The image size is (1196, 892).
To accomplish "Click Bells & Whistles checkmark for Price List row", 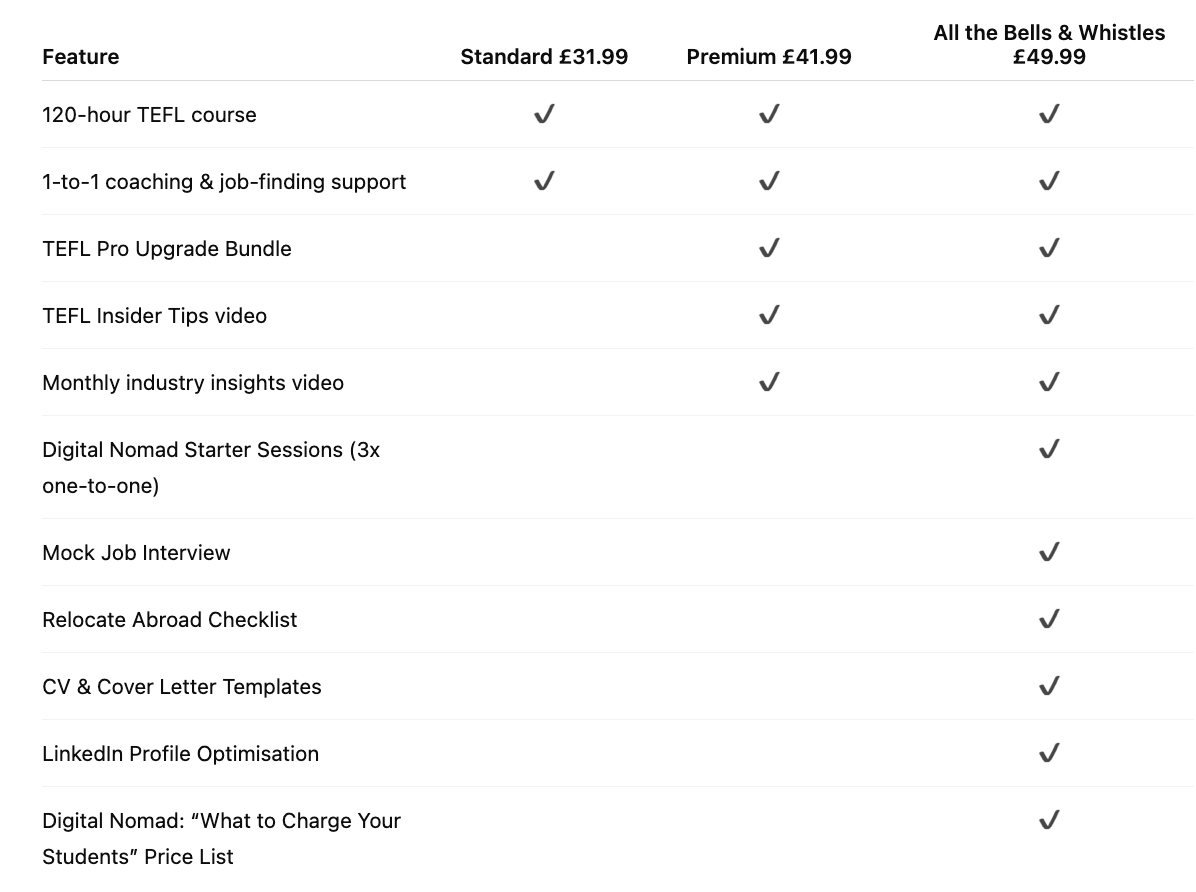I will (x=1049, y=821).
